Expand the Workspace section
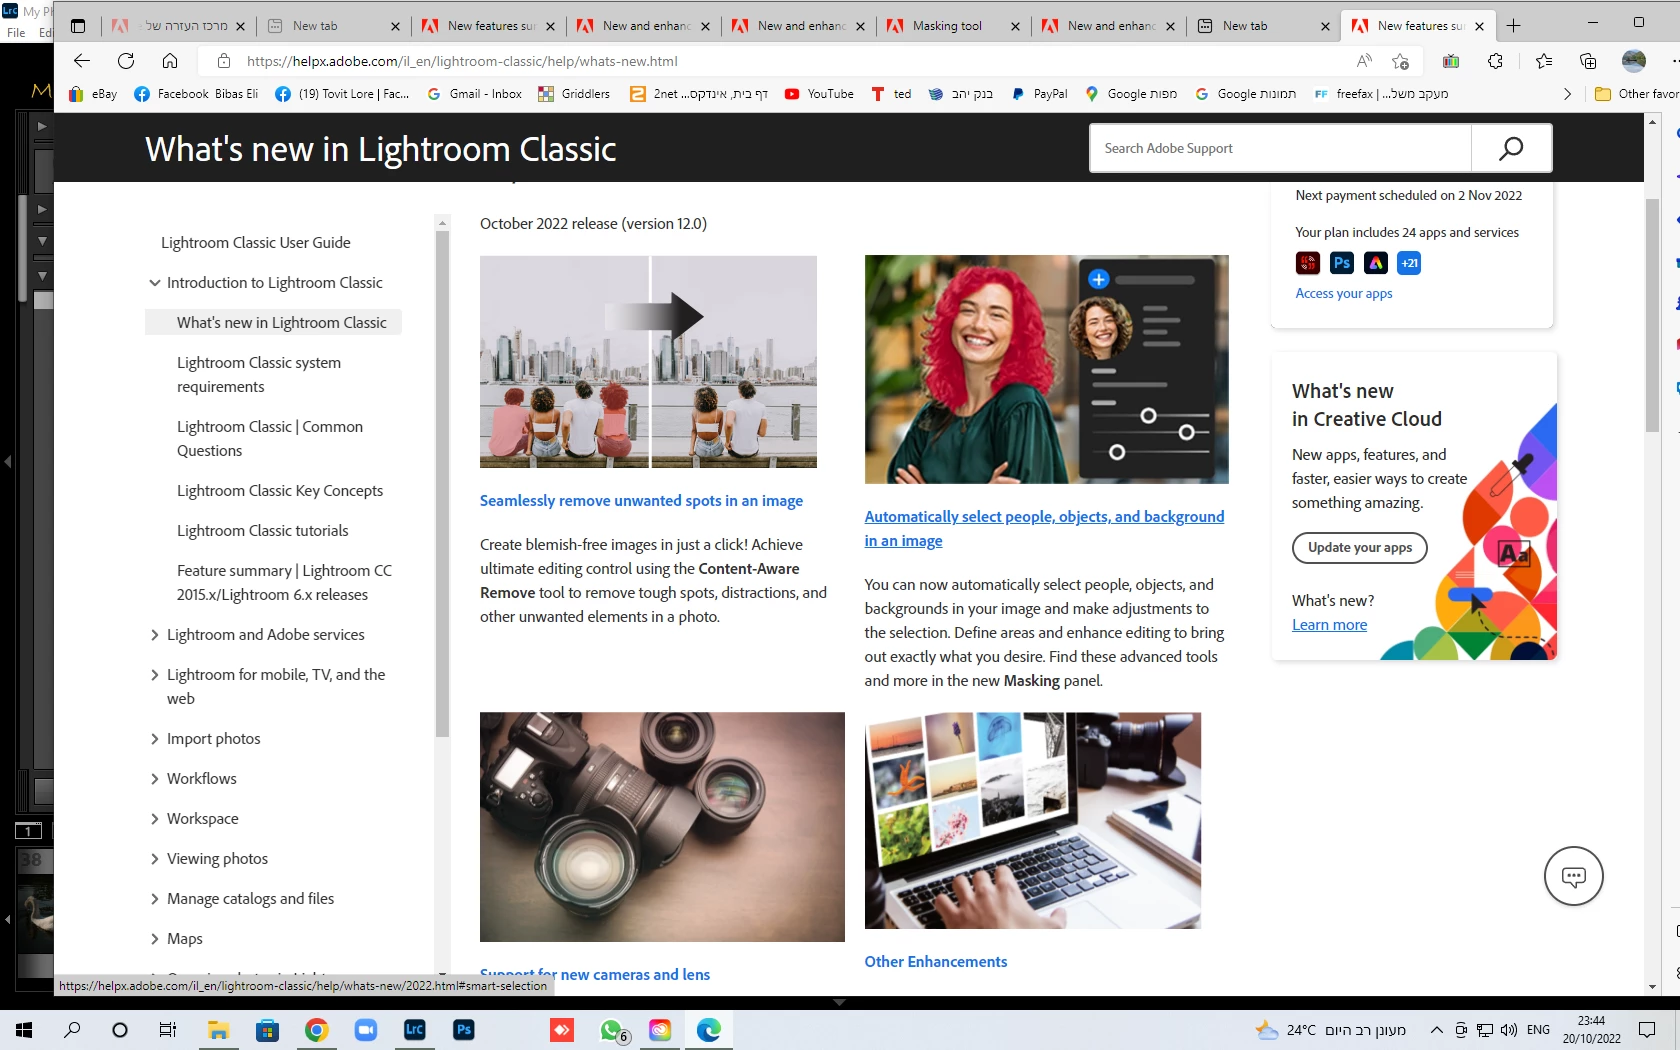 coord(155,819)
